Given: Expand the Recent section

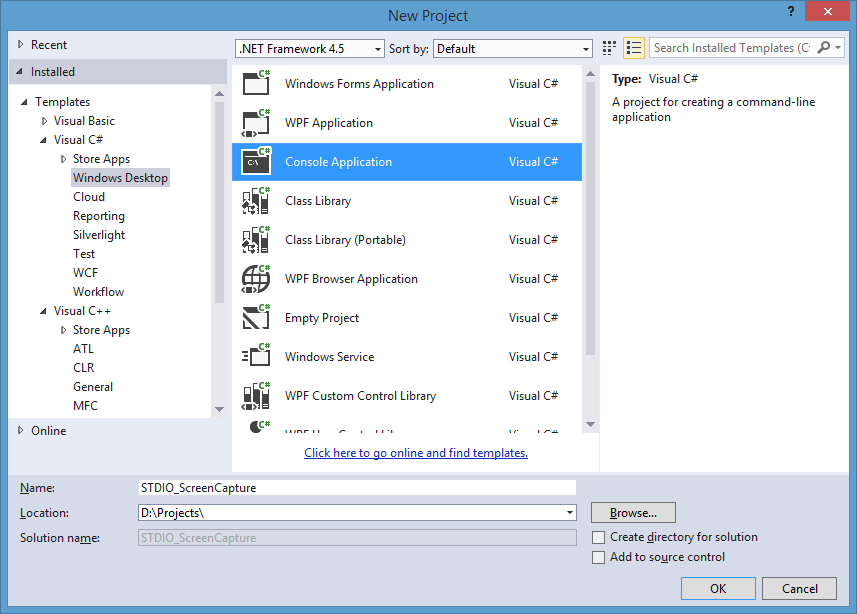Looking at the screenshot, I should pyautogui.click(x=20, y=44).
